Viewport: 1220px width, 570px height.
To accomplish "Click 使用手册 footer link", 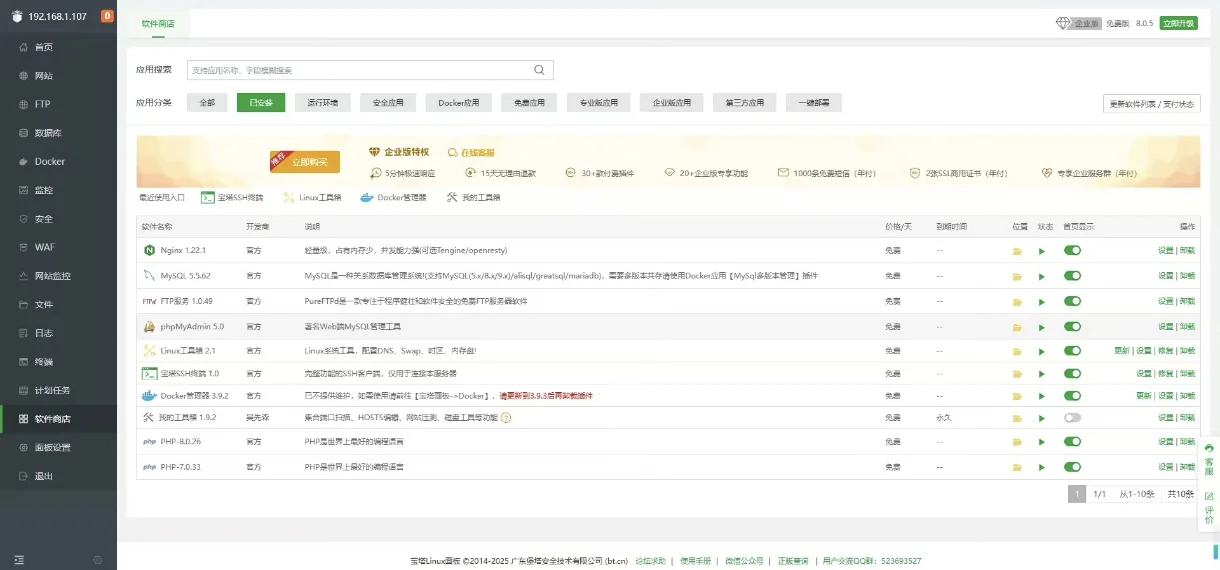I will (x=695, y=561).
